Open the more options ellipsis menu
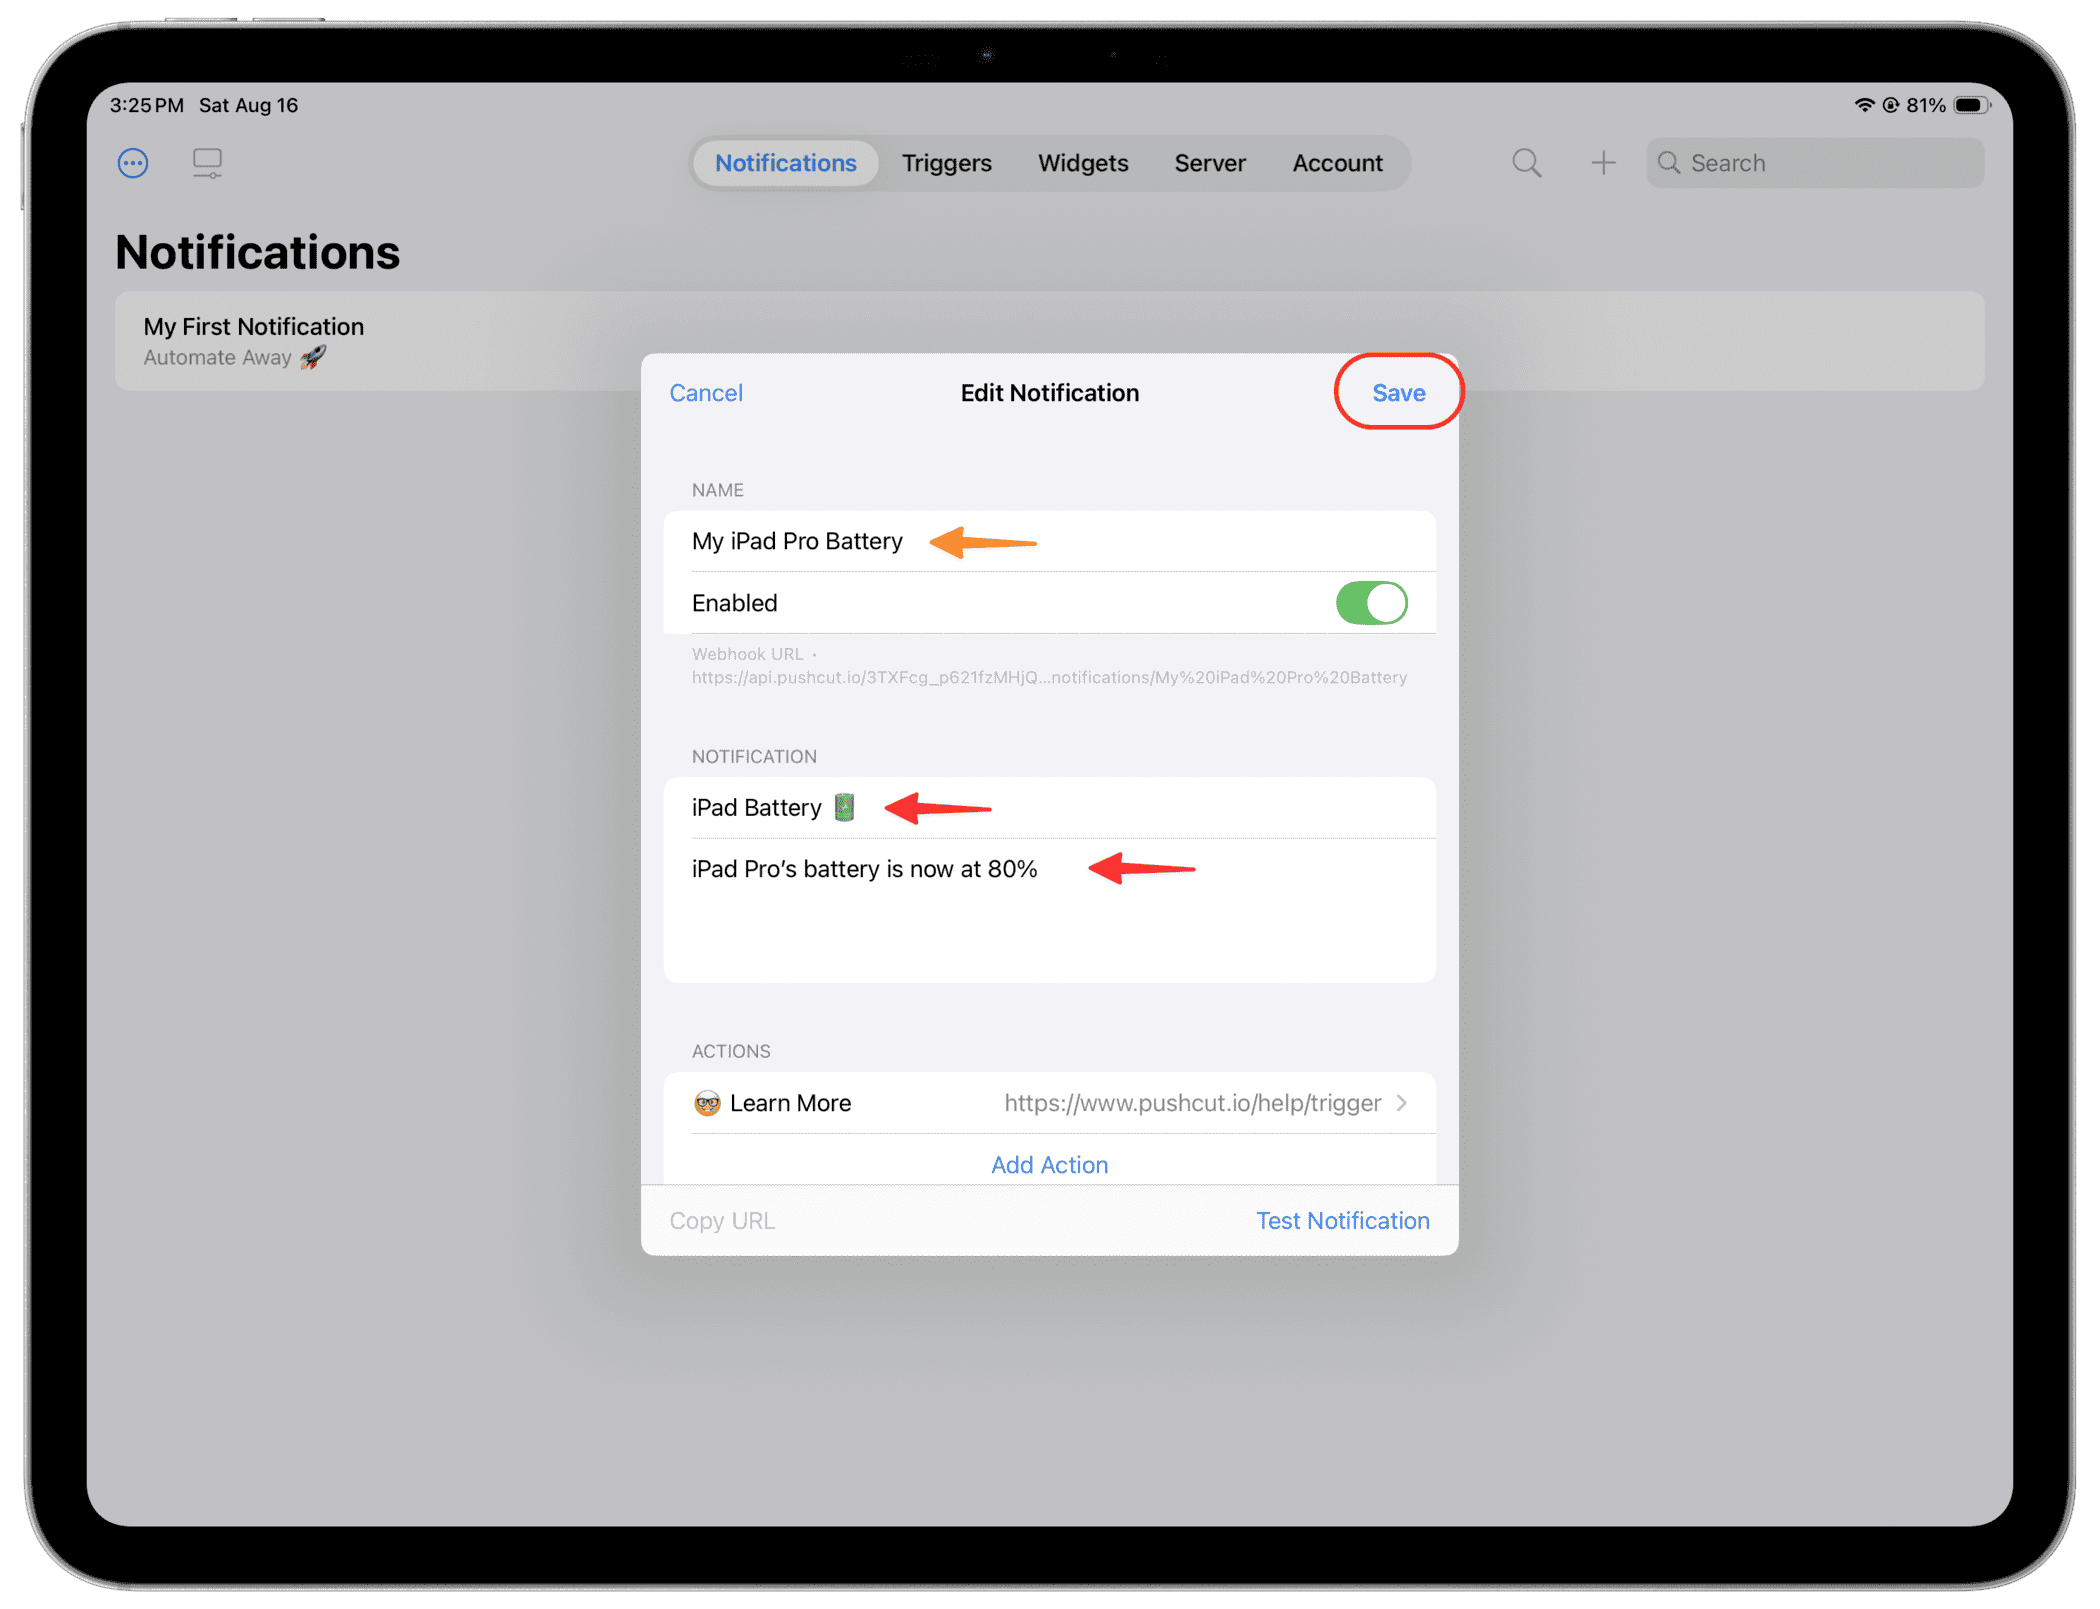2100x1609 pixels. click(133, 163)
